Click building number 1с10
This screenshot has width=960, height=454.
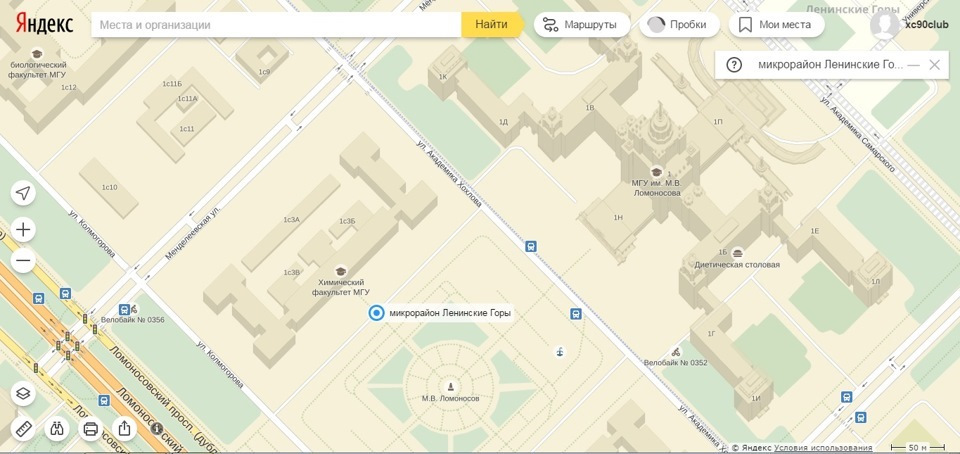pos(110,187)
